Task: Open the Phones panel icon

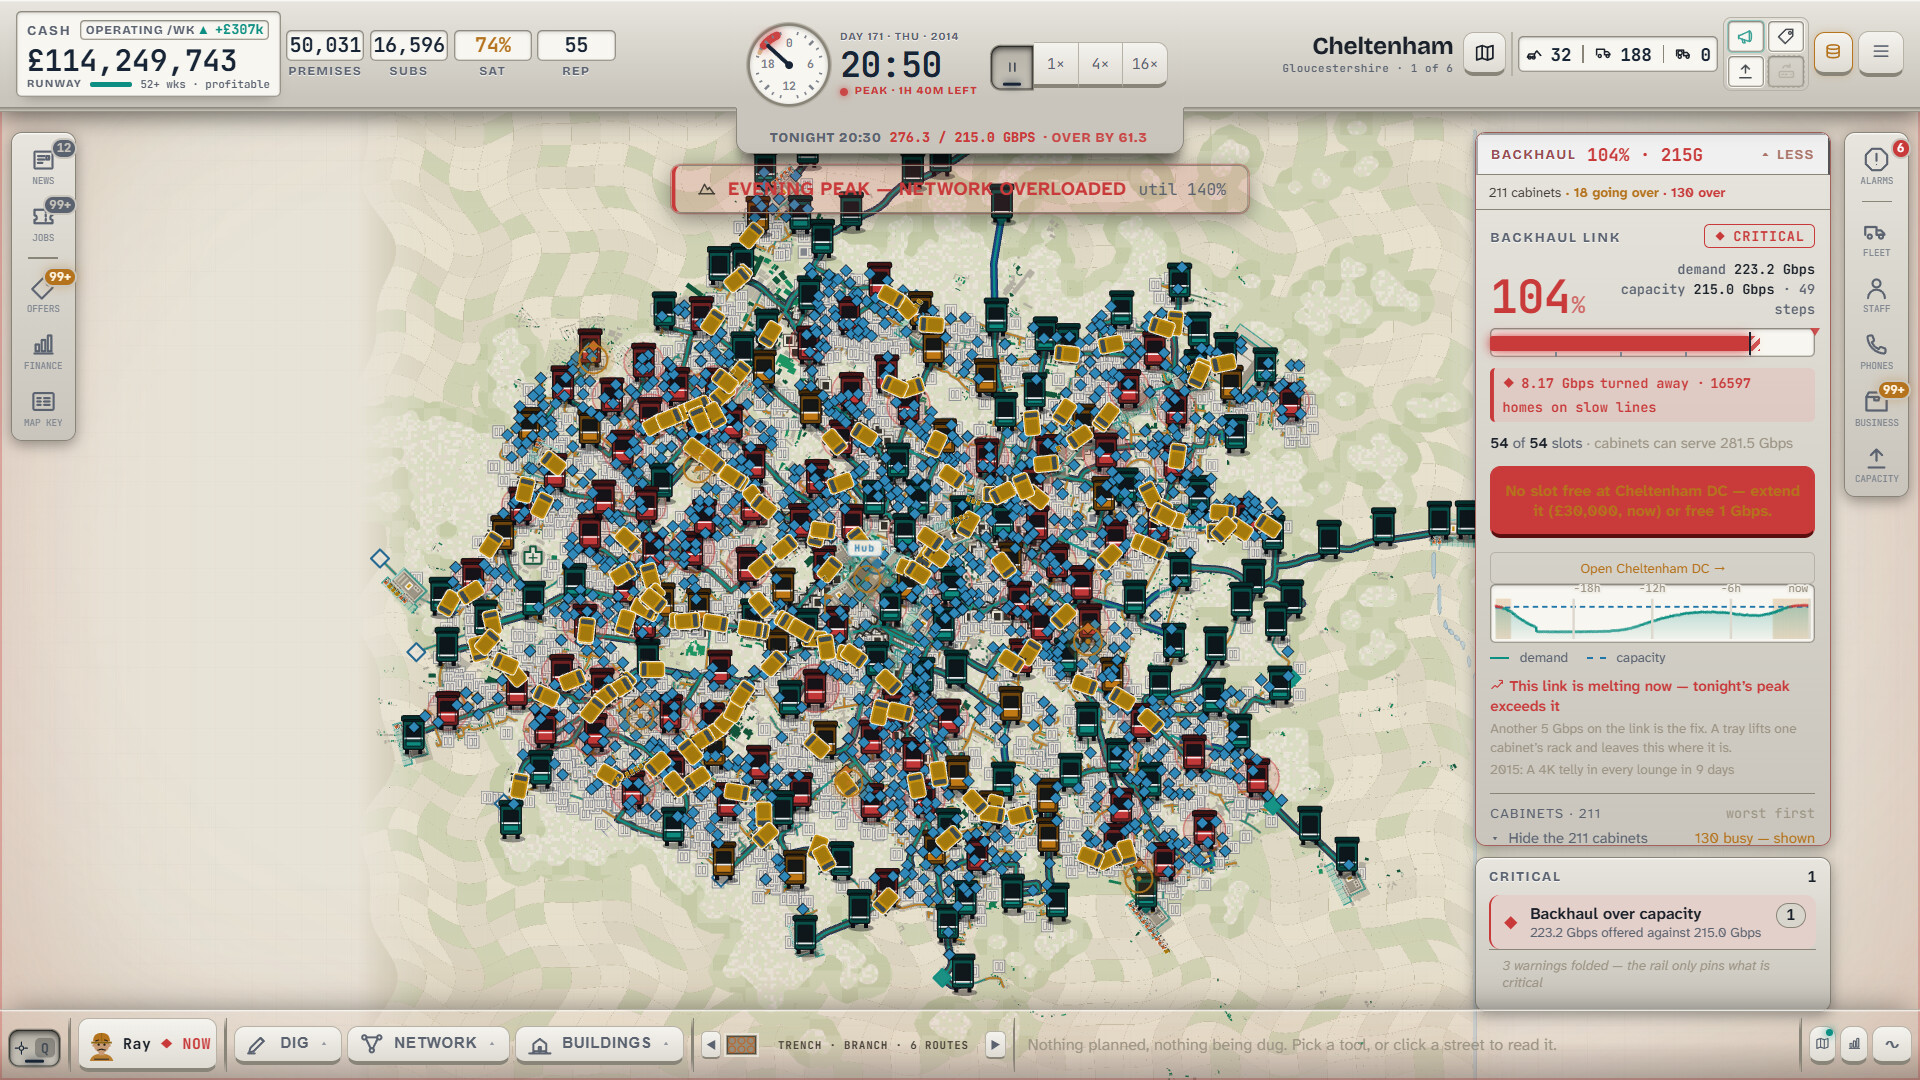Action: click(1876, 351)
